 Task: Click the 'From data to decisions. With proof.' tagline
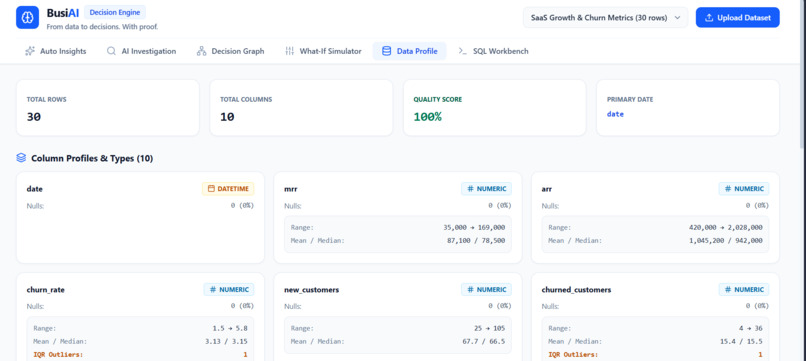pos(102,27)
